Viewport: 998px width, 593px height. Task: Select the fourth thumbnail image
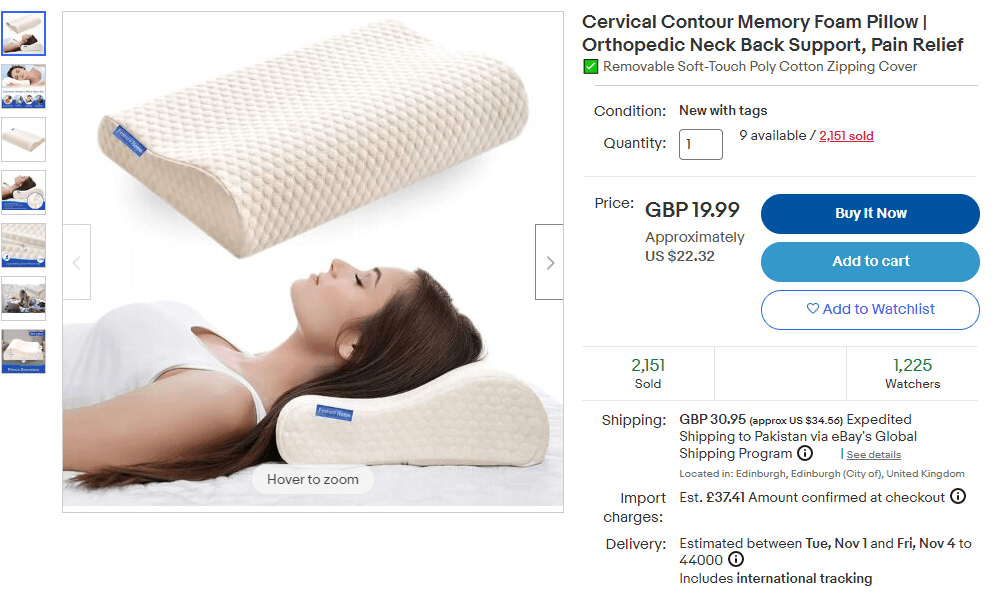[24, 192]
